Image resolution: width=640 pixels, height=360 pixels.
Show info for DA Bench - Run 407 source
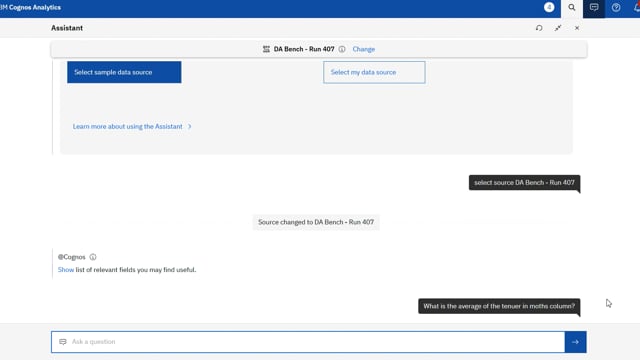pyautogui.click(x=342, y=49)
